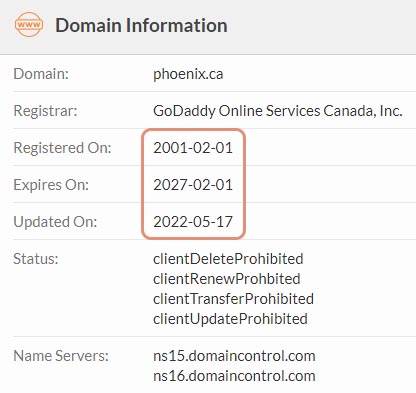Click the clientTransferProhibited status entry
Image resolution: width=416 pixels, height=393 pixels.
click(233, 299)
